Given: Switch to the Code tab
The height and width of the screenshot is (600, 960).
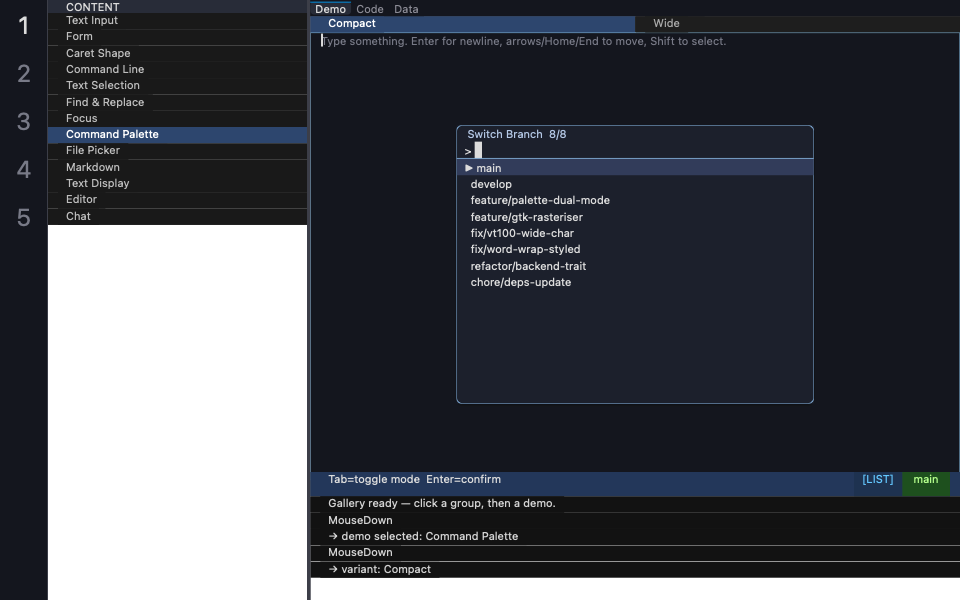Looking at the screenshot, I should pyautogui.click(x=370, y=9).
